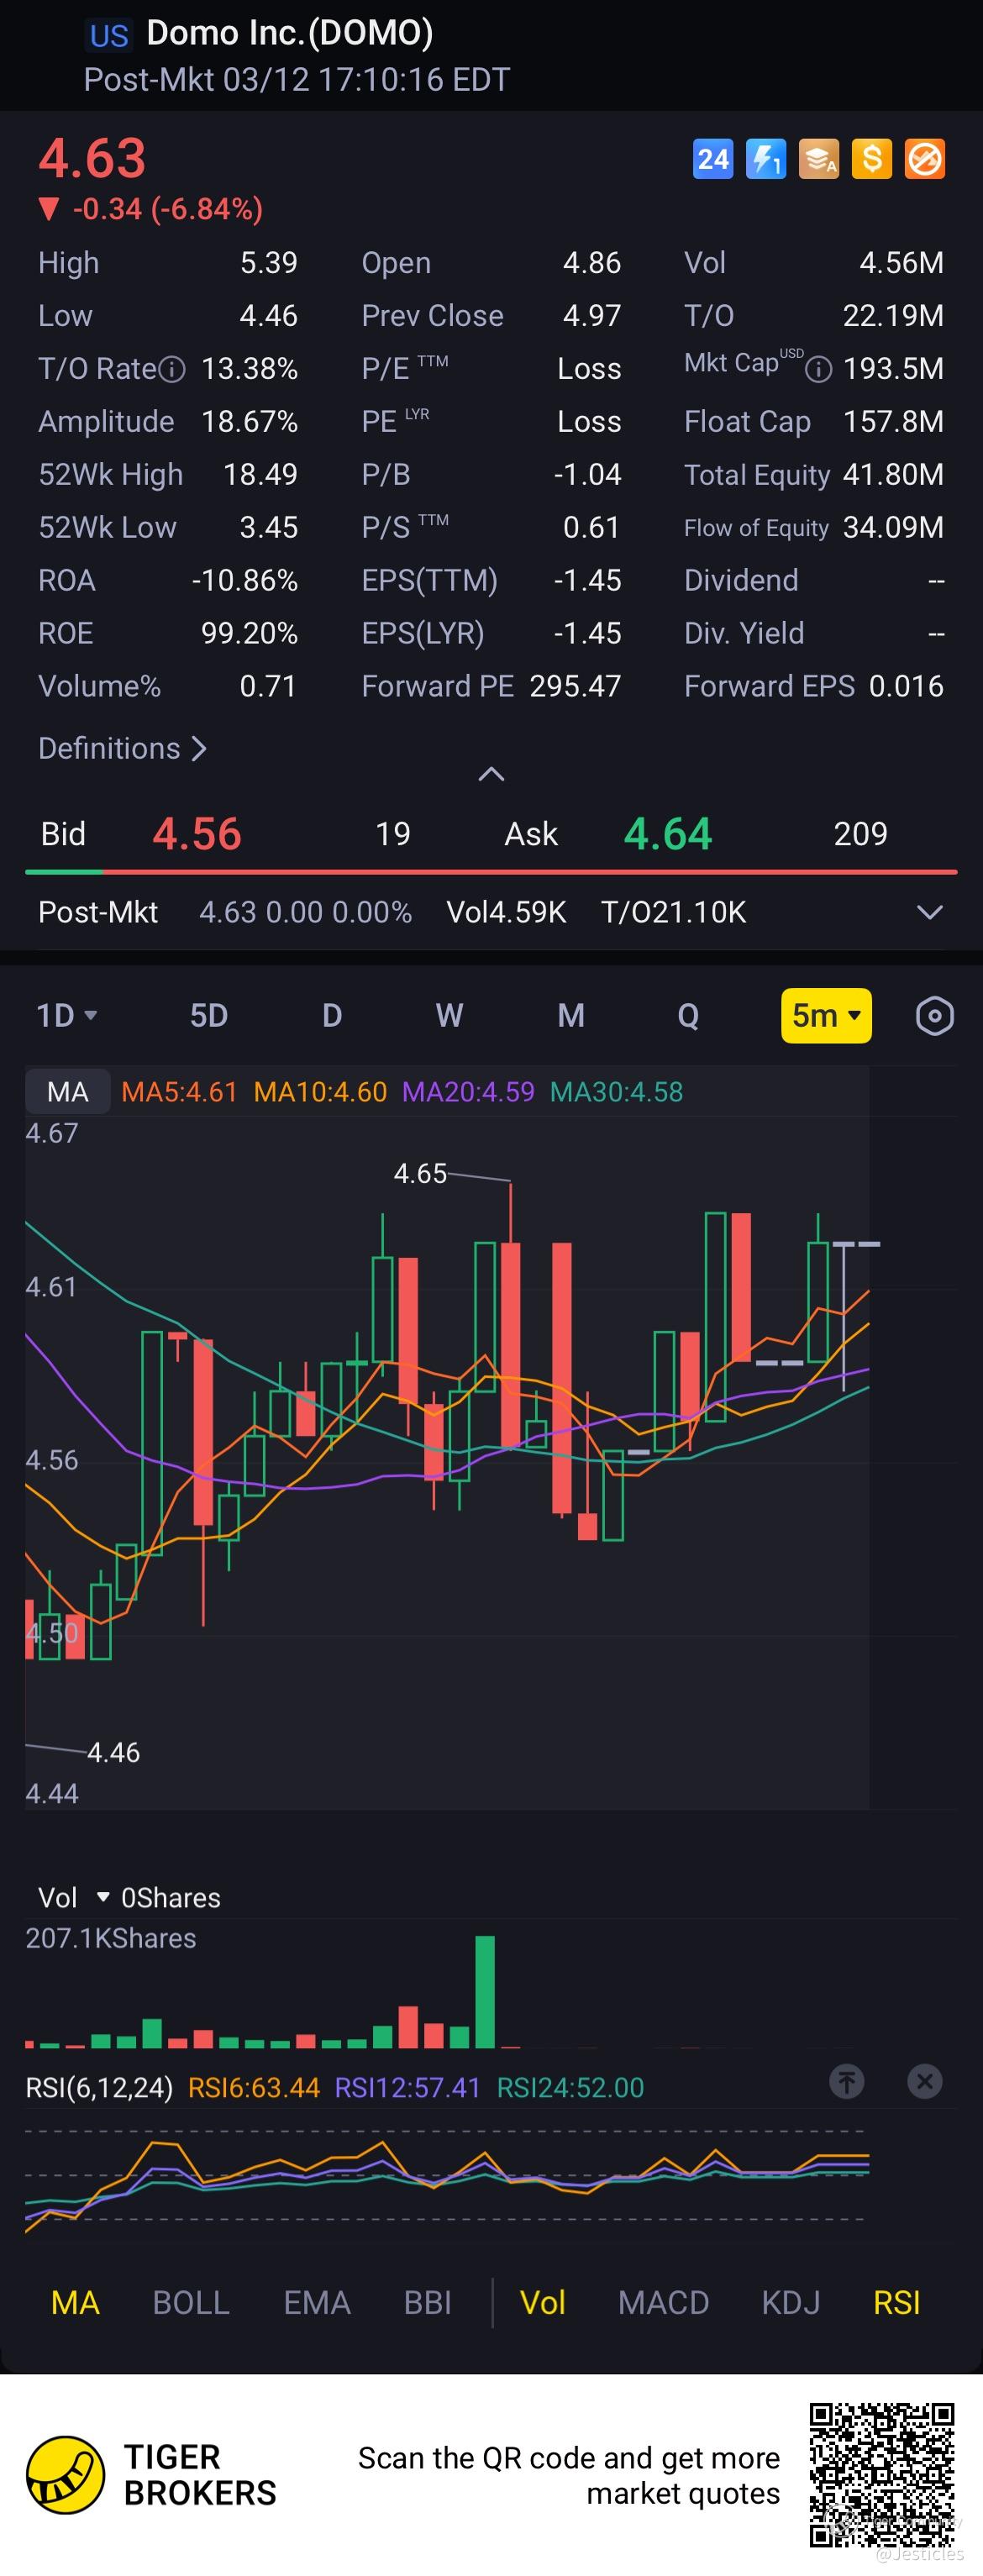Move RSI indicator panel to top
The width and height of the screenshot is (983, 2576).
tap(847, 2081)
